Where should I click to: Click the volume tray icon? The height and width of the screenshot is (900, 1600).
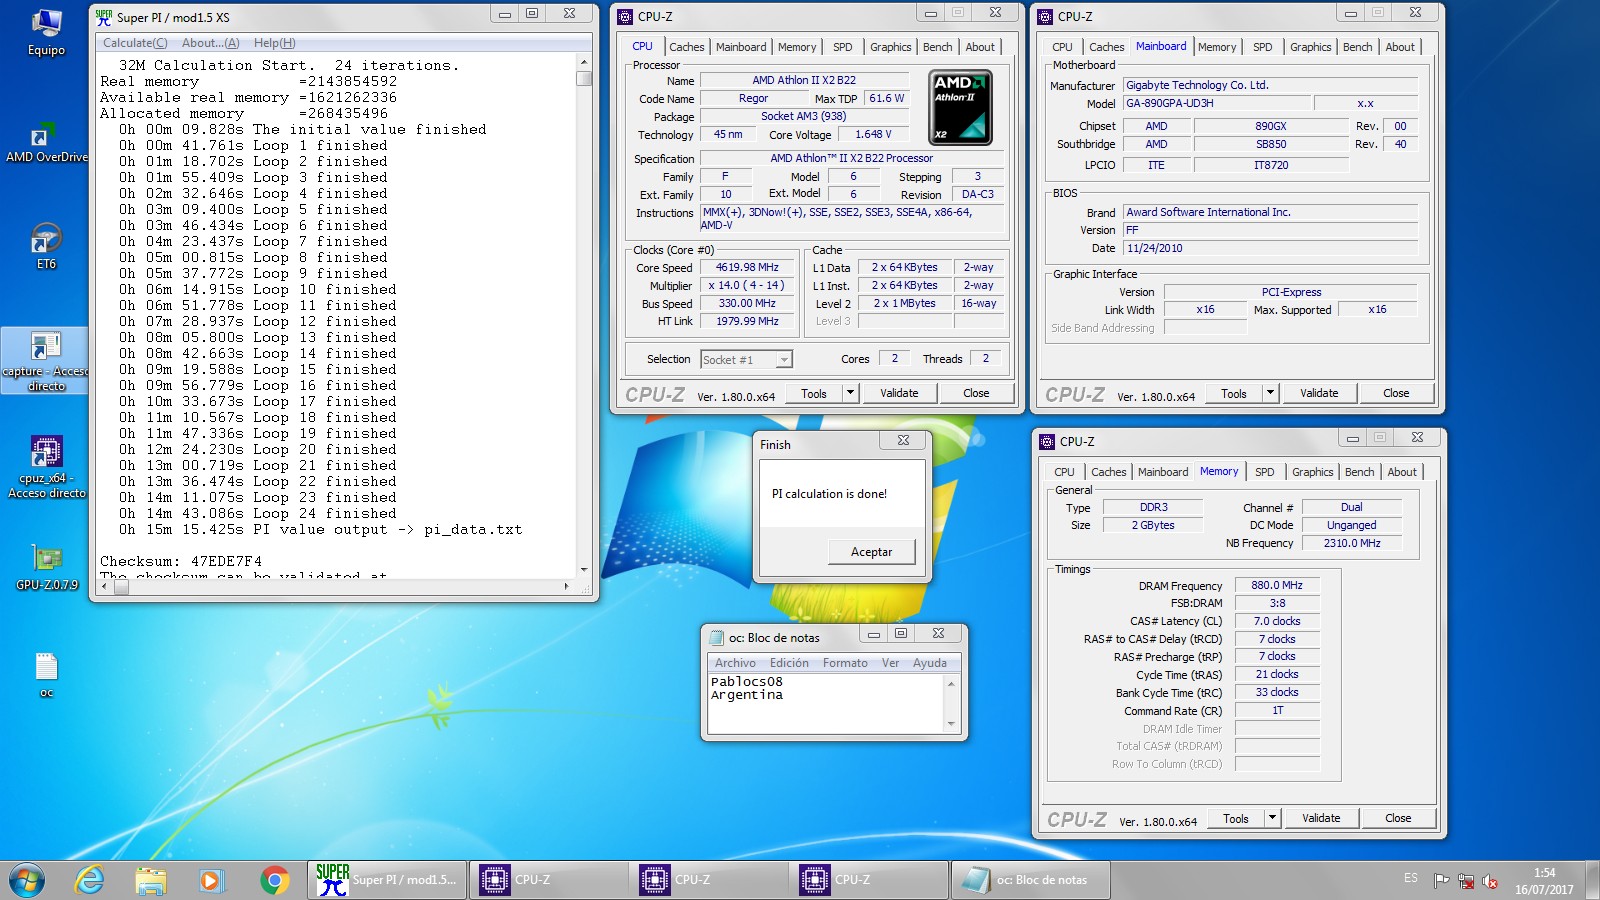pyautogui.click(x=1490, y=881)
